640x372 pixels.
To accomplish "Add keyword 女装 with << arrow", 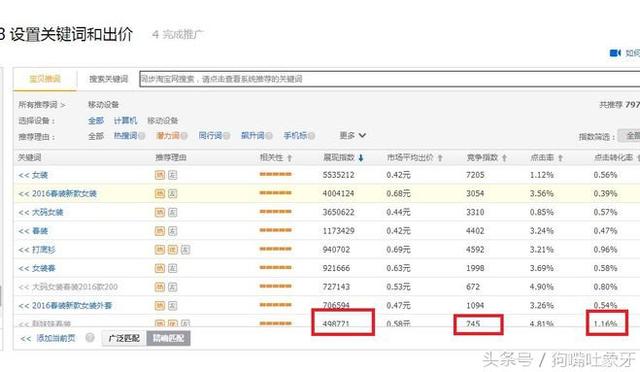I will (x=24, y=176).
